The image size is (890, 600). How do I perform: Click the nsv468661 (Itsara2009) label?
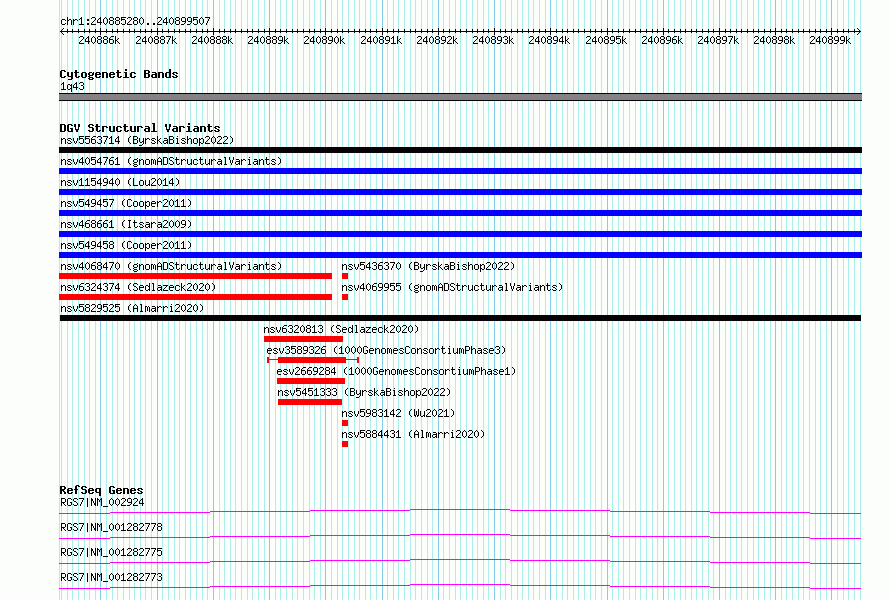(126, 224)
